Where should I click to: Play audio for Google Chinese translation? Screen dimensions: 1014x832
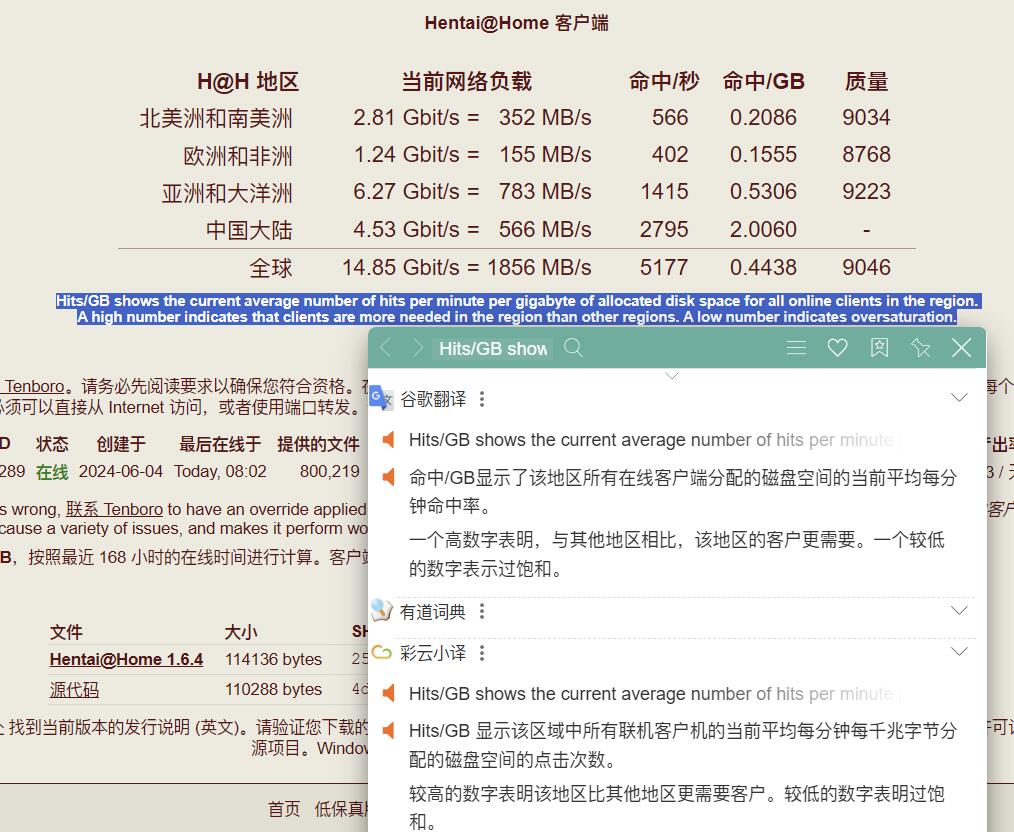(388, 478)
